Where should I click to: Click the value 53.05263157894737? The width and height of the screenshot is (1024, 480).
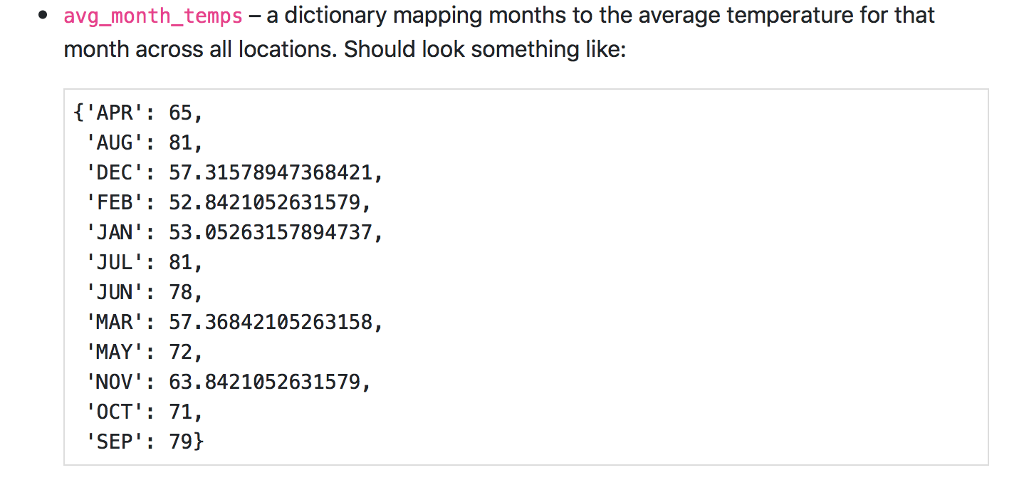click(x=270, y=232)
